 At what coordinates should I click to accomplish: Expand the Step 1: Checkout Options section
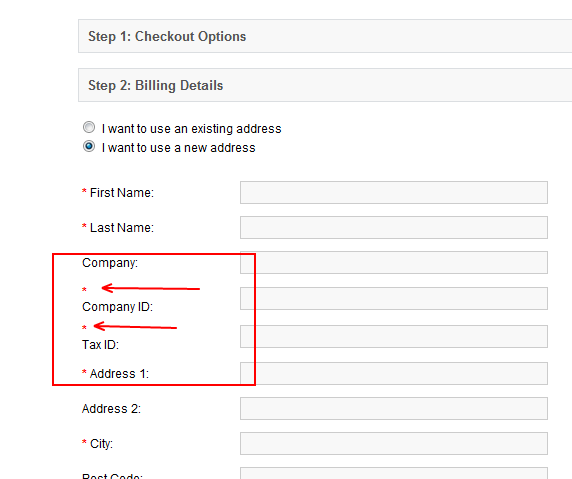(x=325, y=36)
